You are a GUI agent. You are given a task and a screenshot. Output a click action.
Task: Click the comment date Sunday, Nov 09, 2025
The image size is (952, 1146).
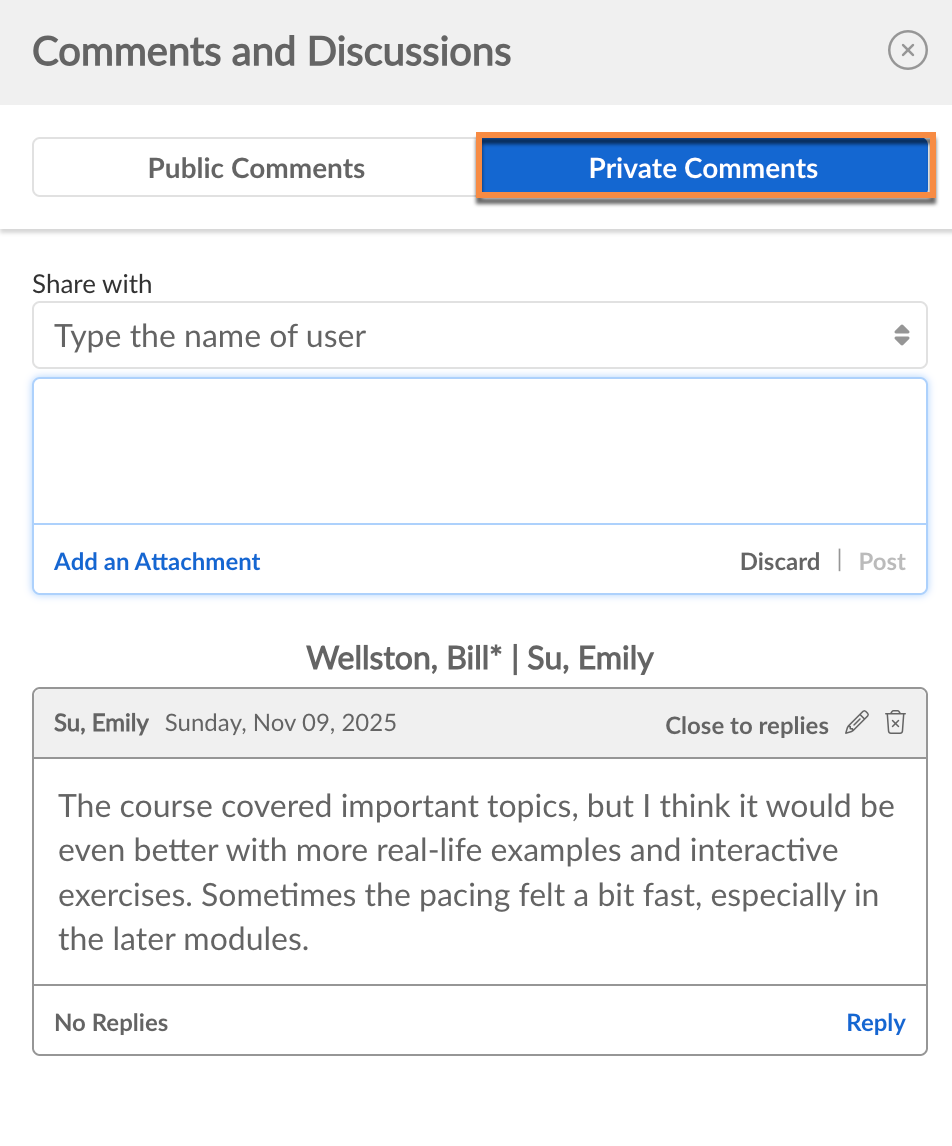pyautogui.click(x=281, y=723)
